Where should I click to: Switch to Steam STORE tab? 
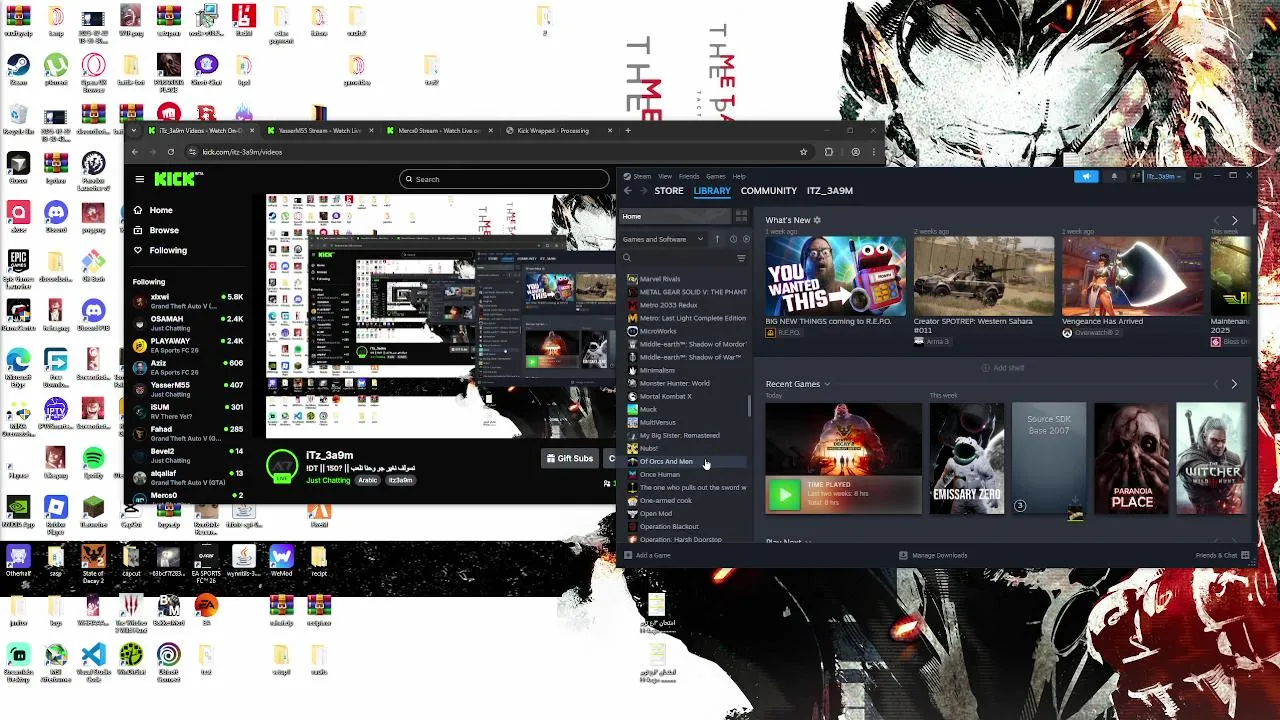[669, 191]
